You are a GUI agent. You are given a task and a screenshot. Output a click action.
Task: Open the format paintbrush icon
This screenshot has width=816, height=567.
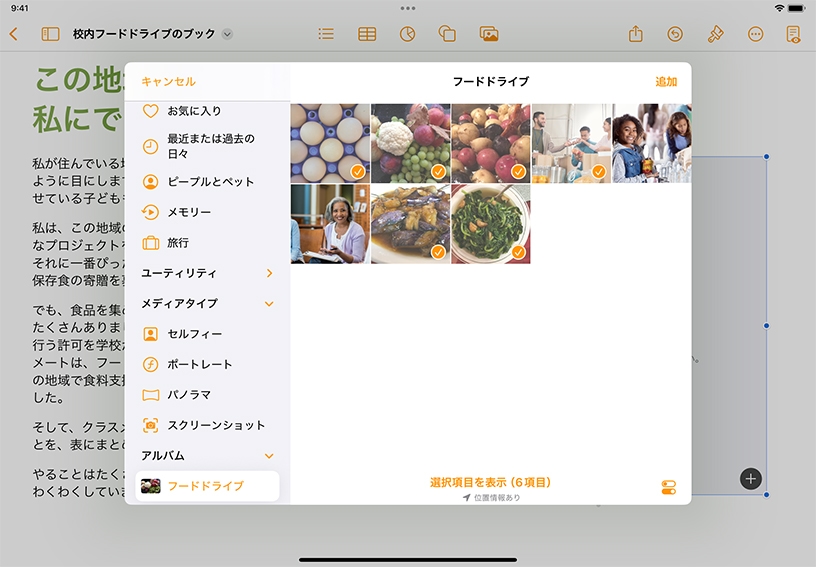(715, 34)
